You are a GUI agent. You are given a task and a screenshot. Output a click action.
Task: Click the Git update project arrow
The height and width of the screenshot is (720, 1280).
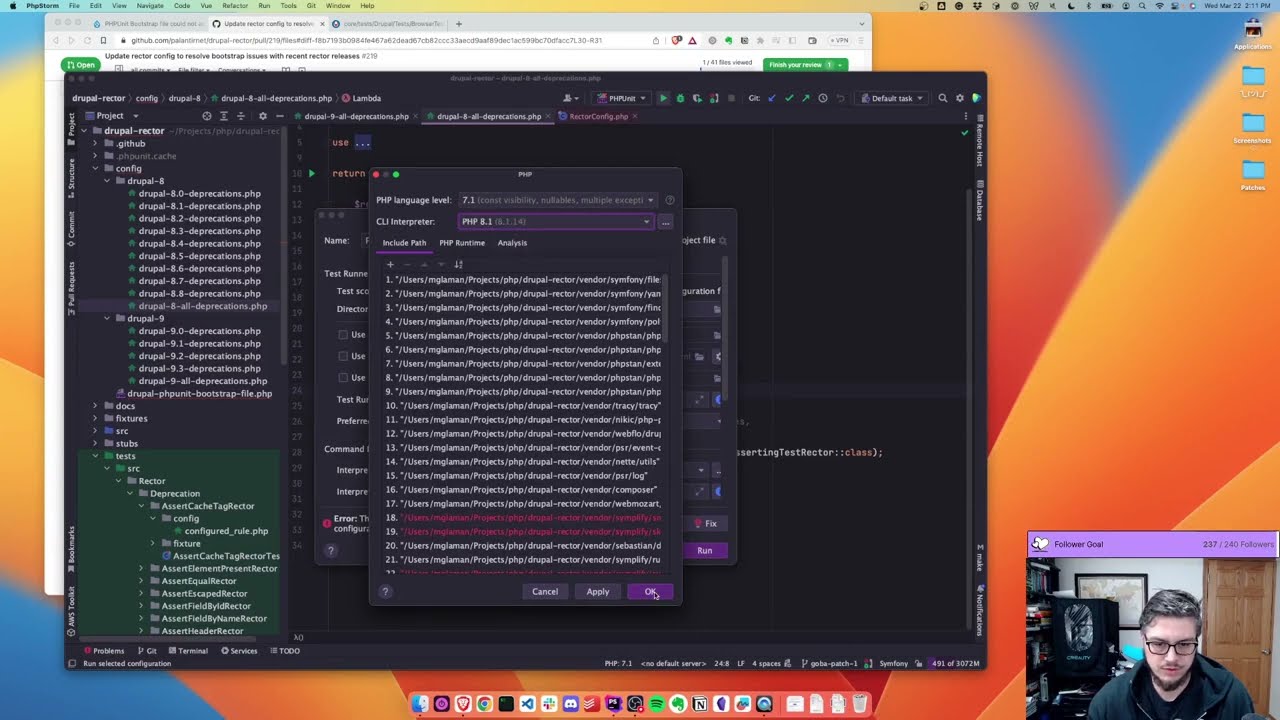pyautogui.click(x=771, y=98)
